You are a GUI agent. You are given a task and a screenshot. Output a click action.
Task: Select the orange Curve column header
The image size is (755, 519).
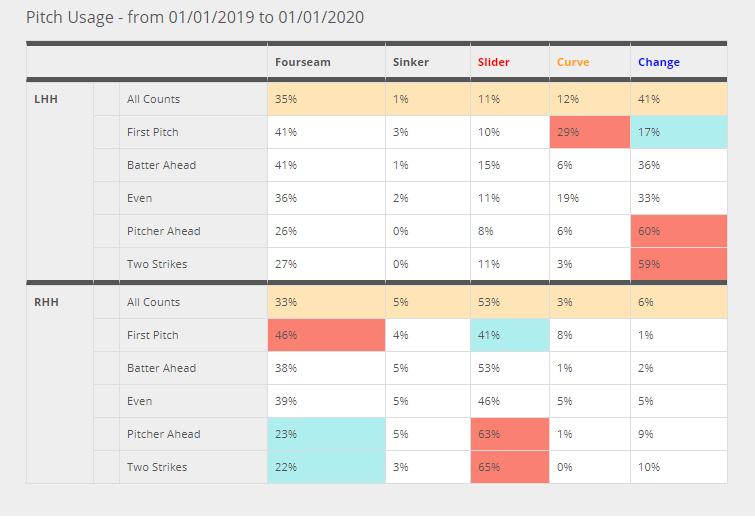pyautogui.click(x=573, y=62)
